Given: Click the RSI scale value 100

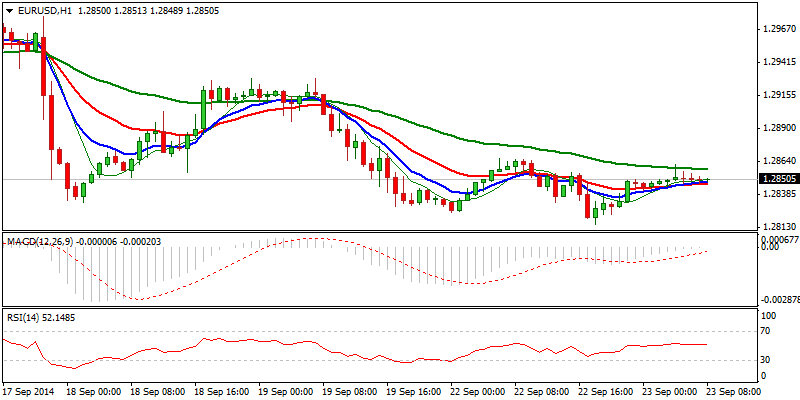Looking at the screenshot, I should [768, 316].
